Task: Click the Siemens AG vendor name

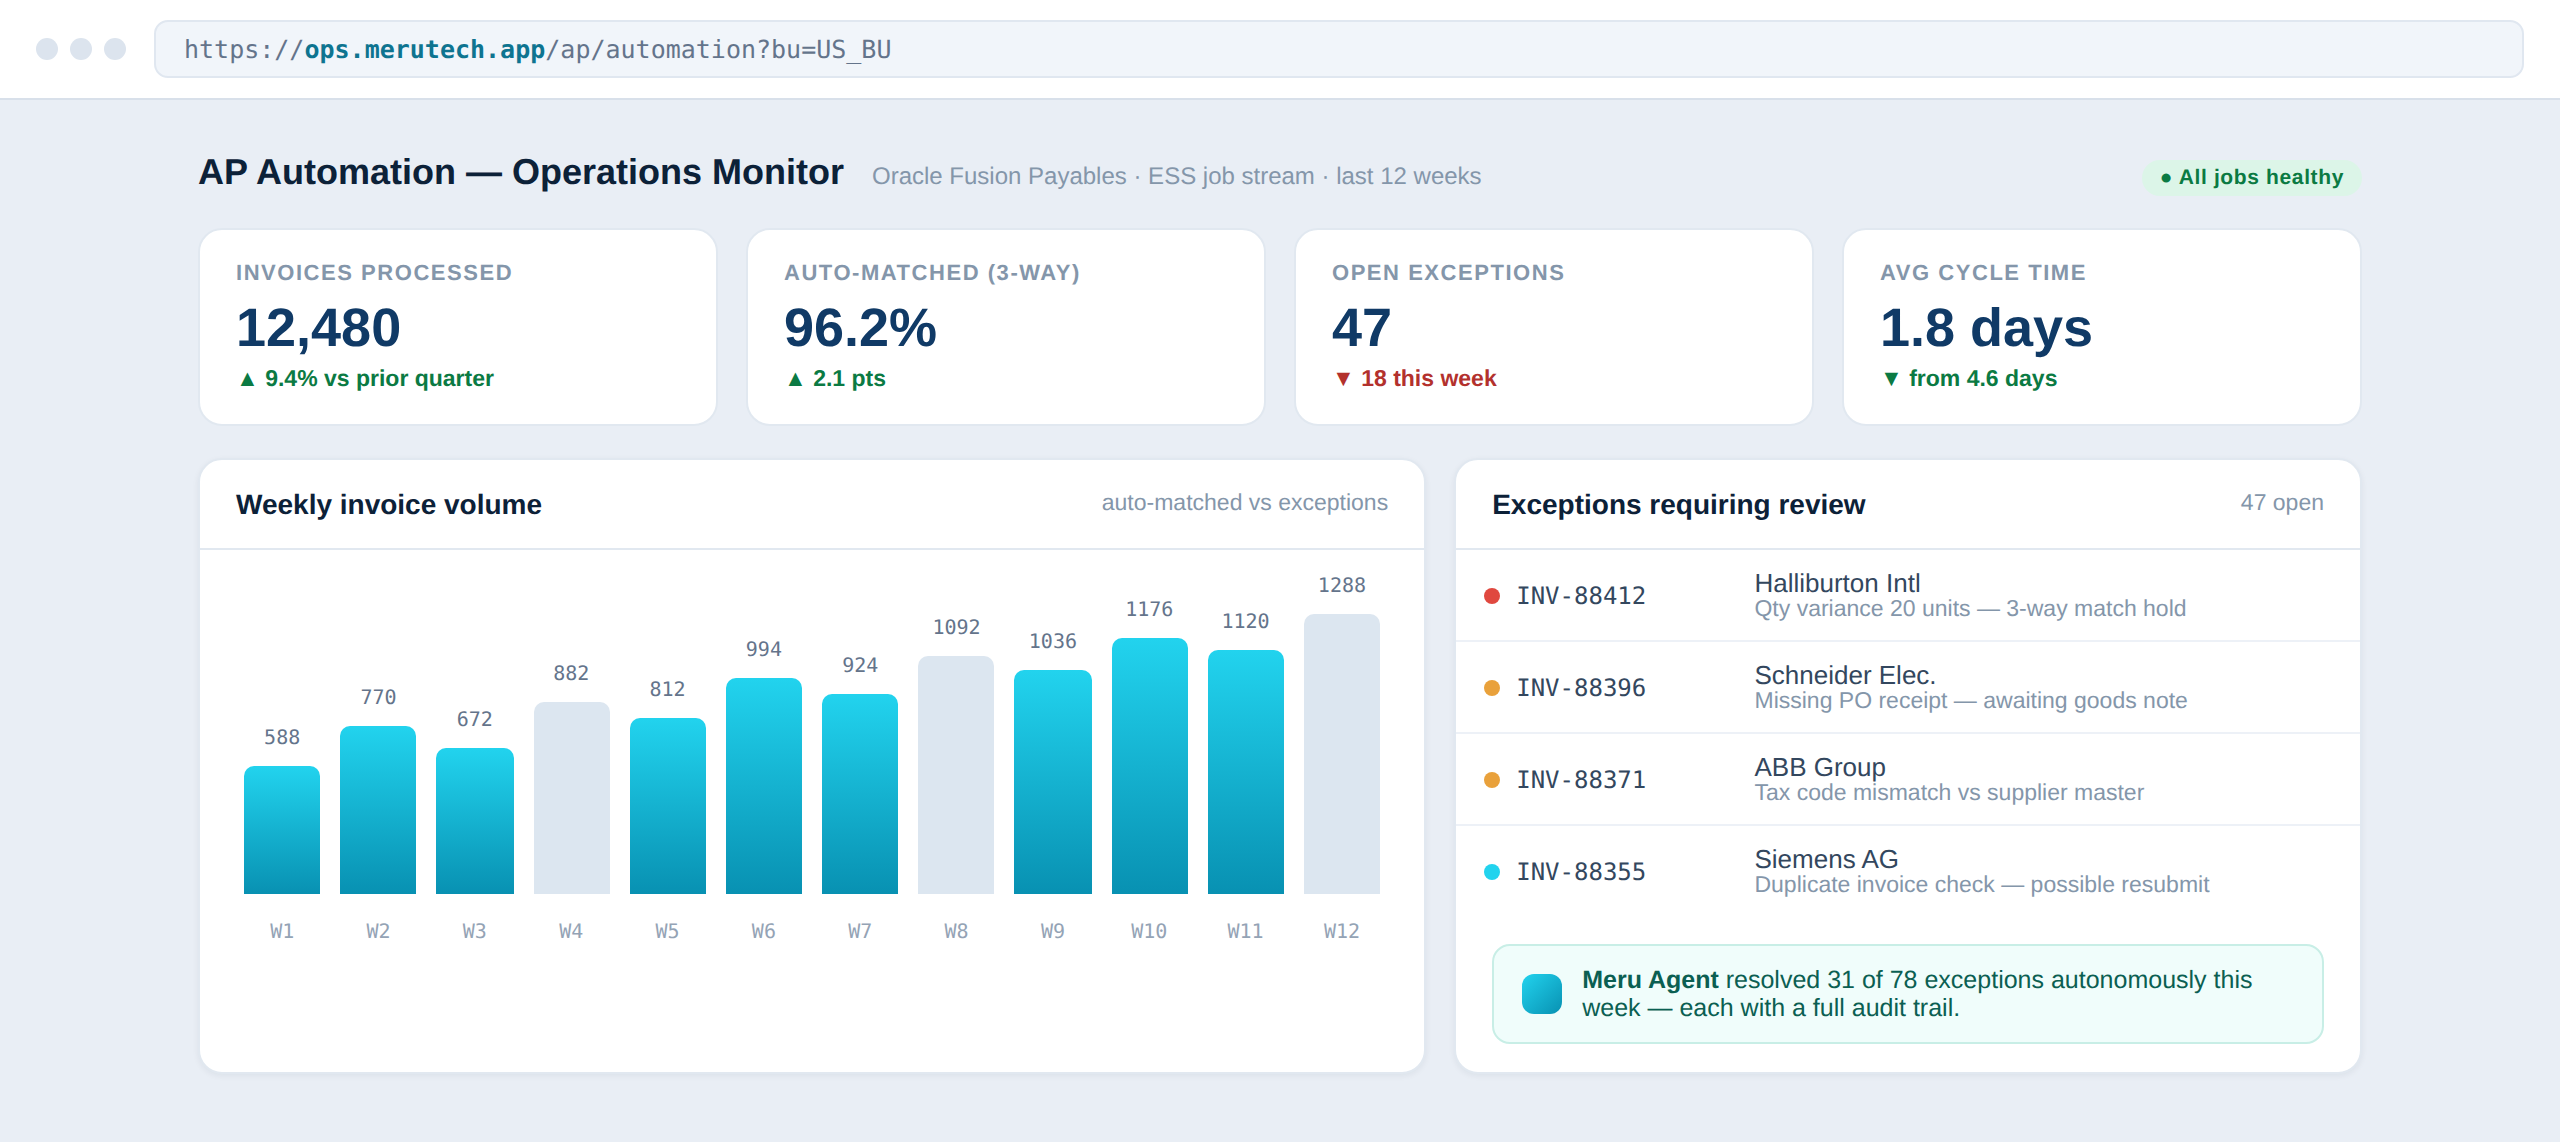Action: (x=1826, y=859)
